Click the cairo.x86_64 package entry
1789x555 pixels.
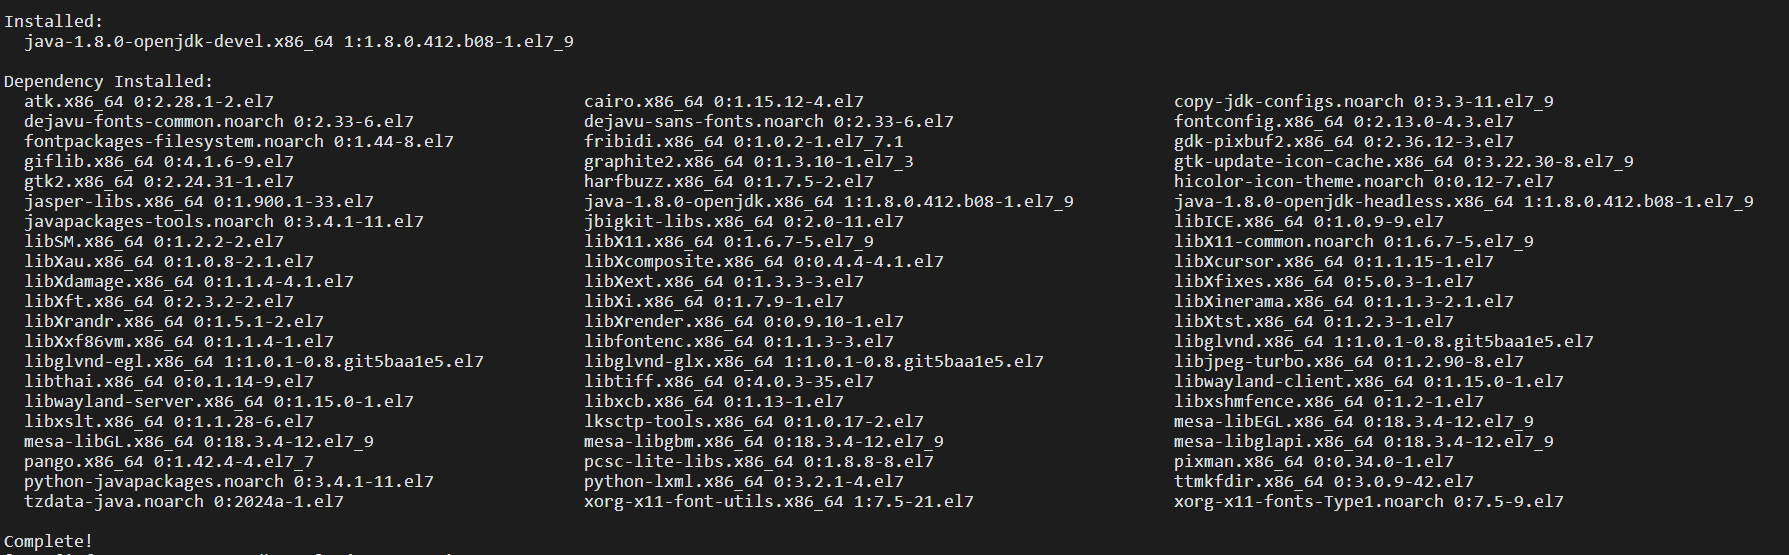pyautogui.click(x=723, y=101)
